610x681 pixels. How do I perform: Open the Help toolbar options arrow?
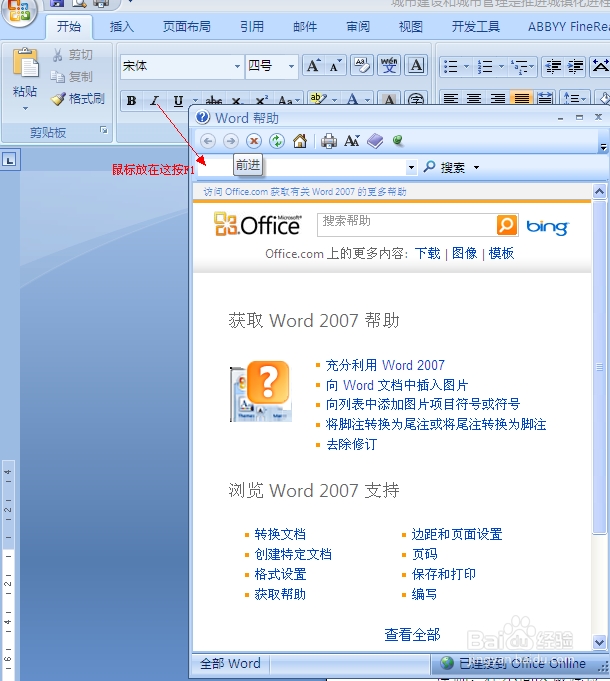pos(603,147)
